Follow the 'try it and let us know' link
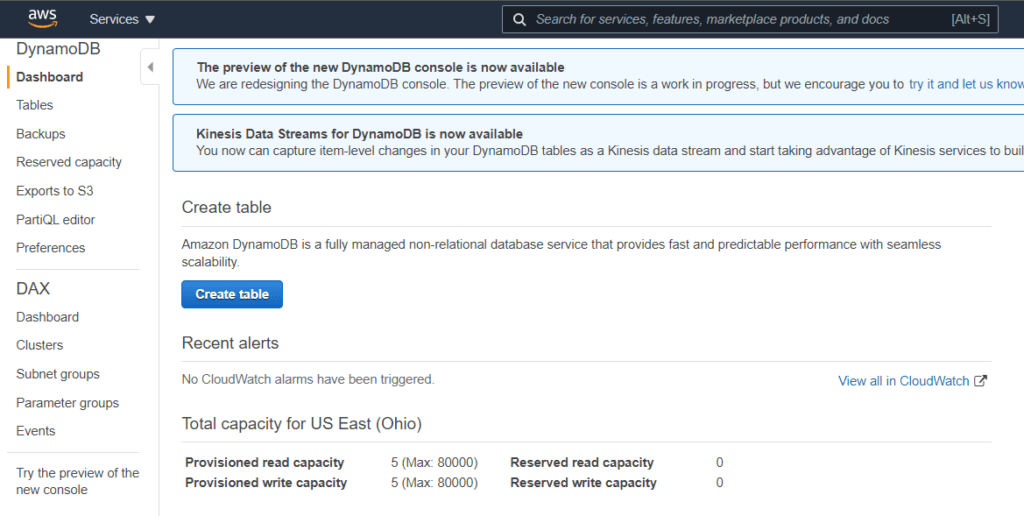Image resolution: width=1024 pixels, height=516 pixels. click(x=966, y=84)
